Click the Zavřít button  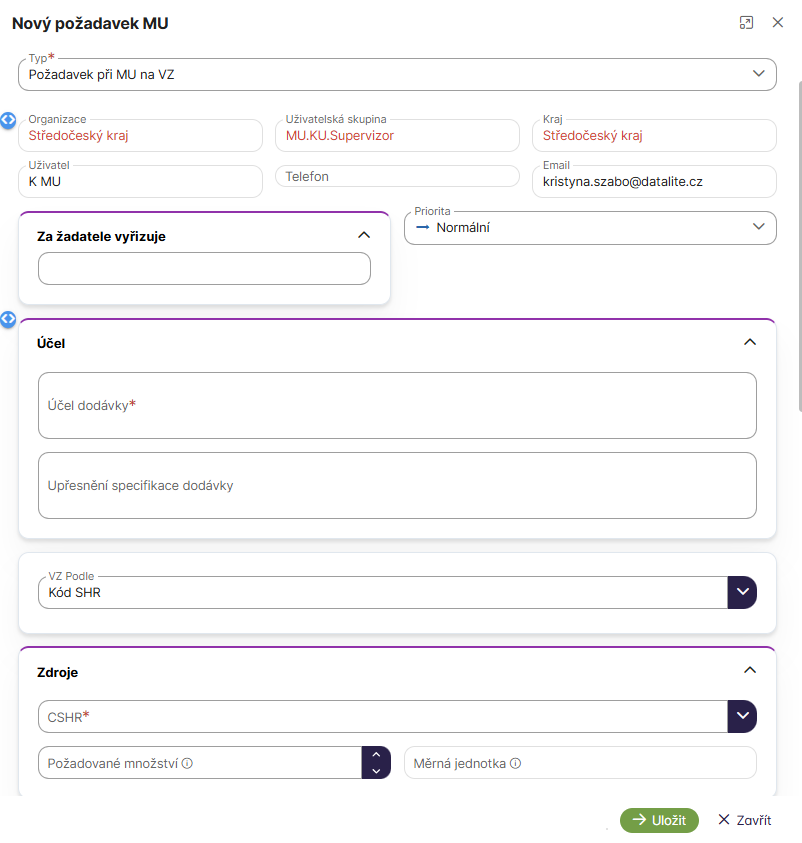tap(744, 820)
